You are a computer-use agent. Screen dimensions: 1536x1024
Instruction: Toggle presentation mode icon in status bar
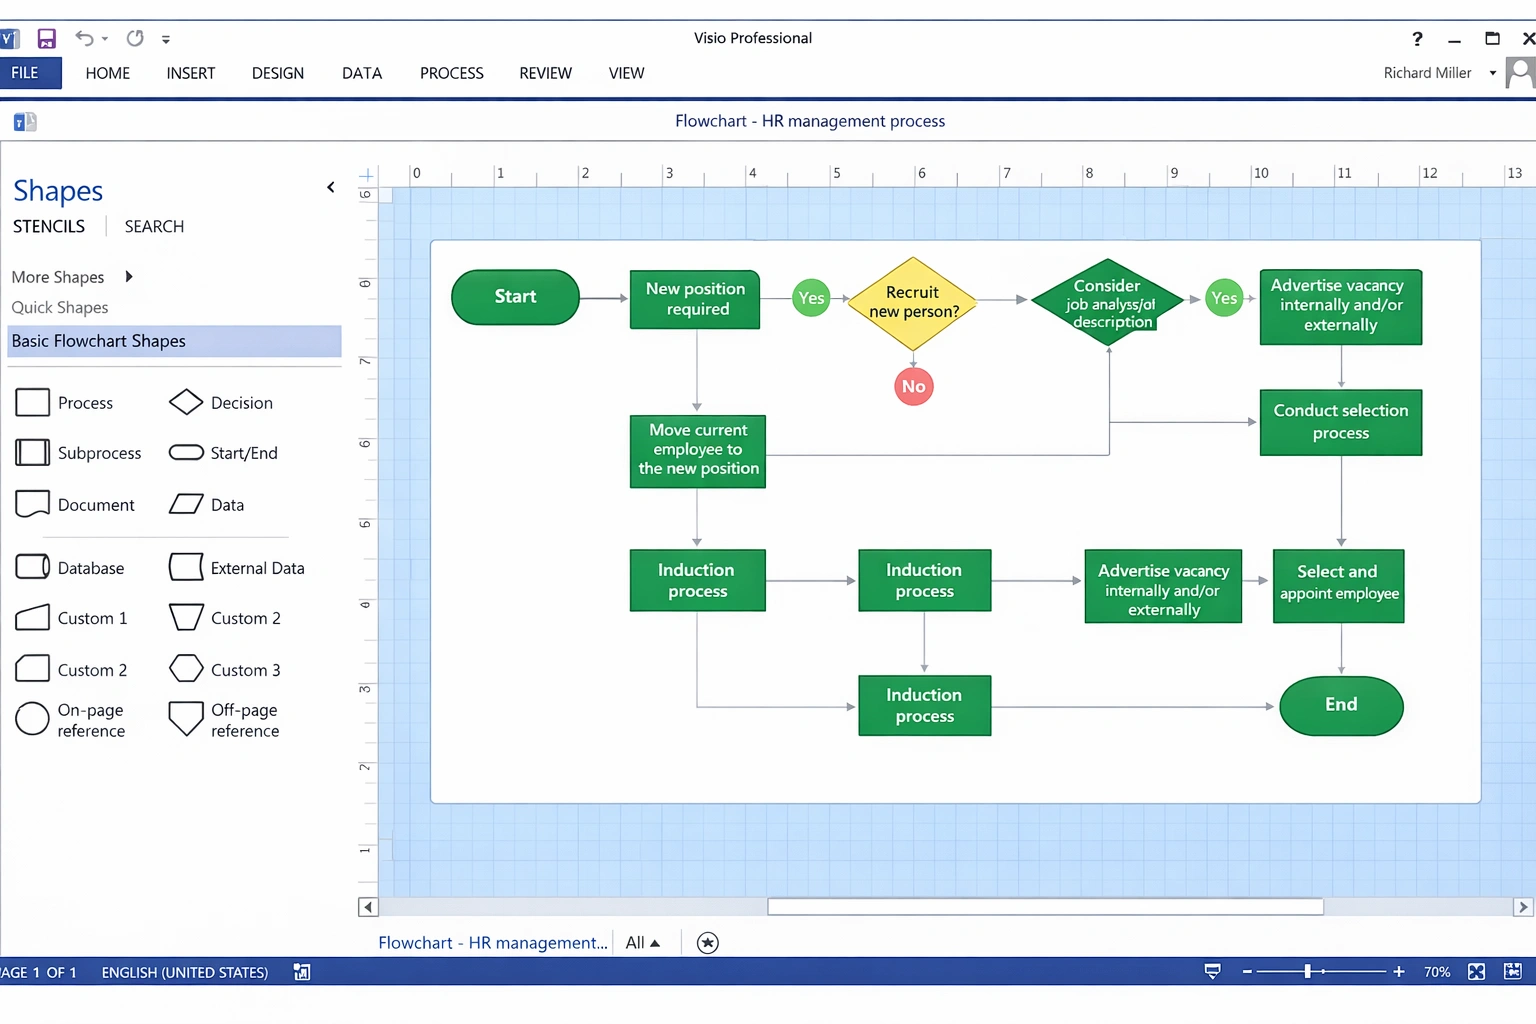(x=1211, y=971)
